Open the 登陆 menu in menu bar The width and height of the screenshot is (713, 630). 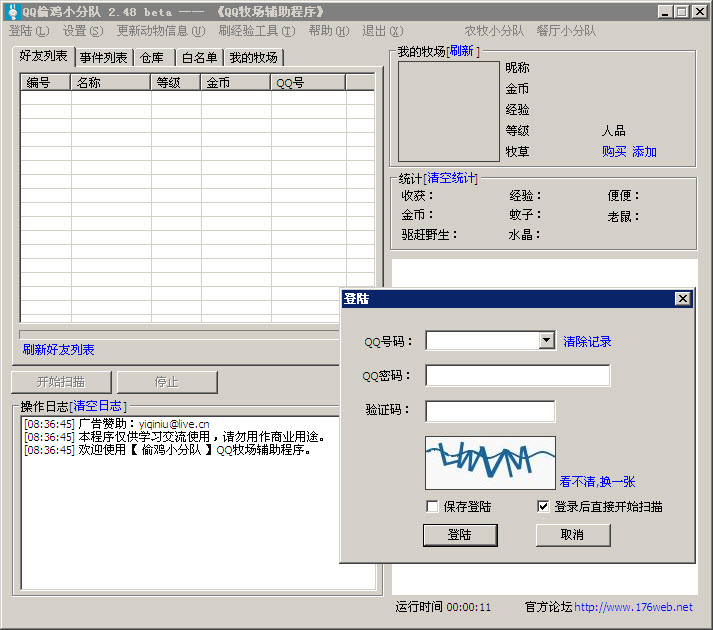click(x=28, y=31)
